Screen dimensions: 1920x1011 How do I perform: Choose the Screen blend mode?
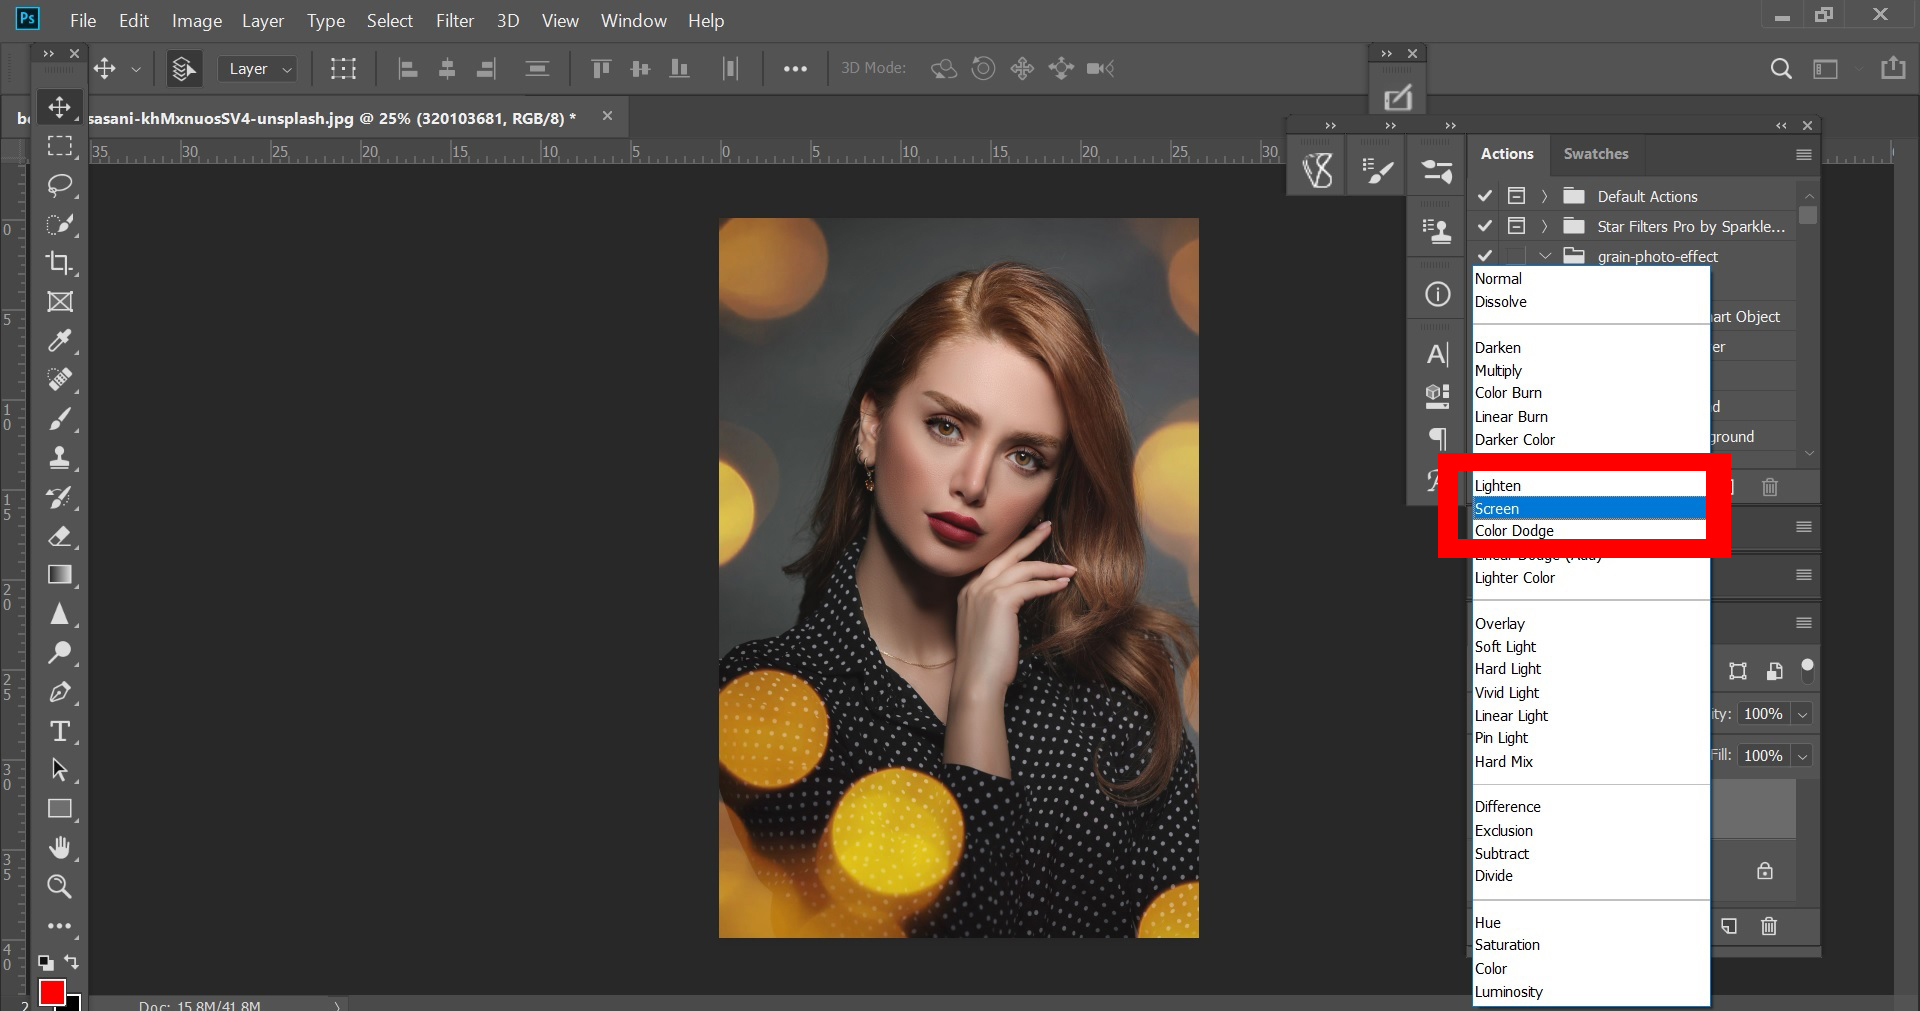[1590, 508]
